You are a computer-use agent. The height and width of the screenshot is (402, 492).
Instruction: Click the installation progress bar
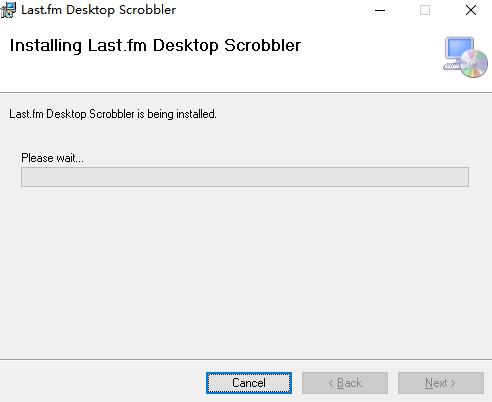coord(245,177)
